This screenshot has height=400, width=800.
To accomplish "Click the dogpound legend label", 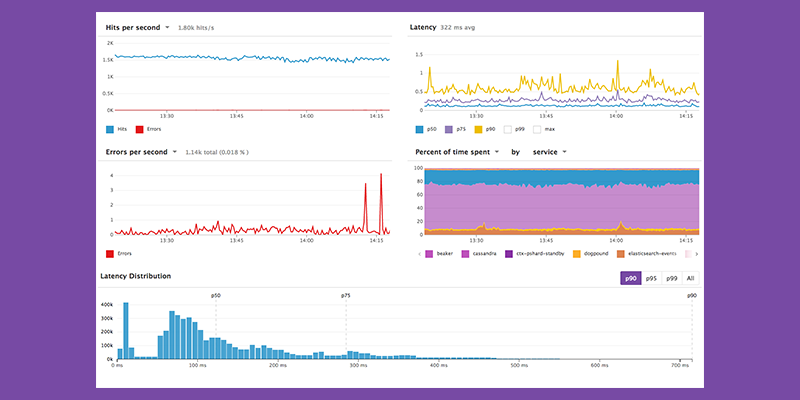I will [596, 254].
